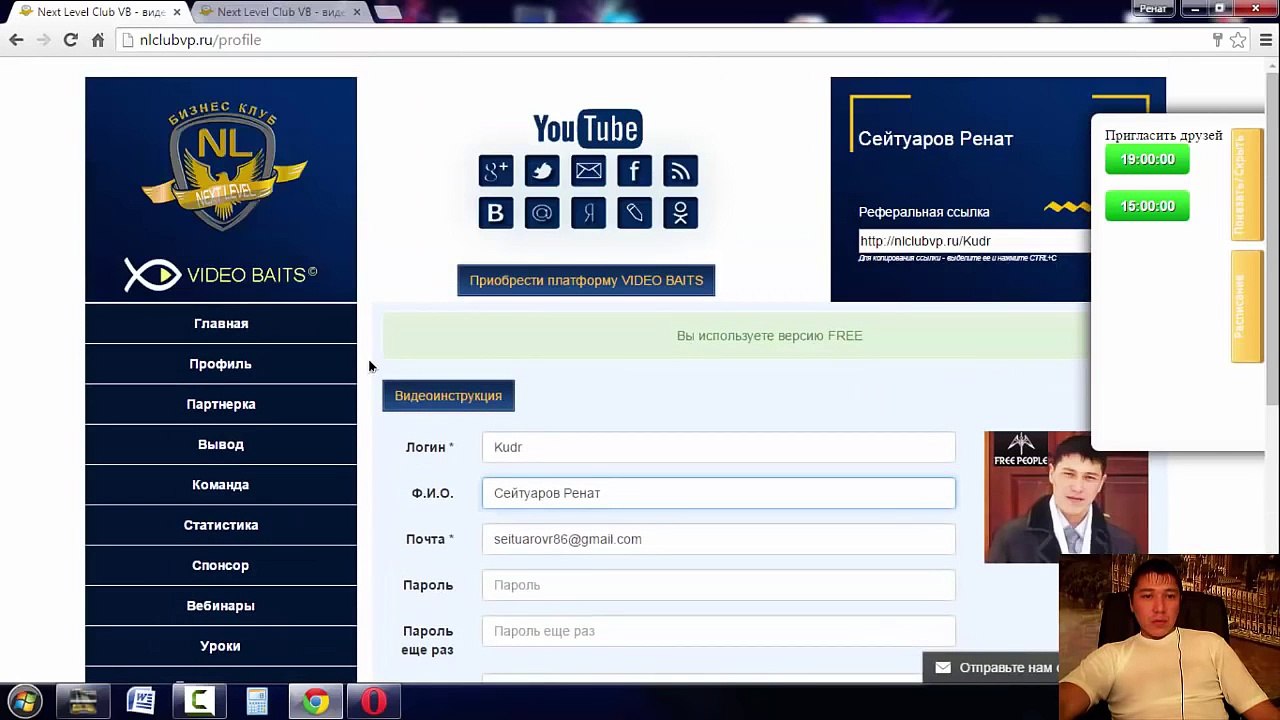Click the profile photo thumbnail
The height and width of the screenshot is (720, 1280).
click(1066, 497)
